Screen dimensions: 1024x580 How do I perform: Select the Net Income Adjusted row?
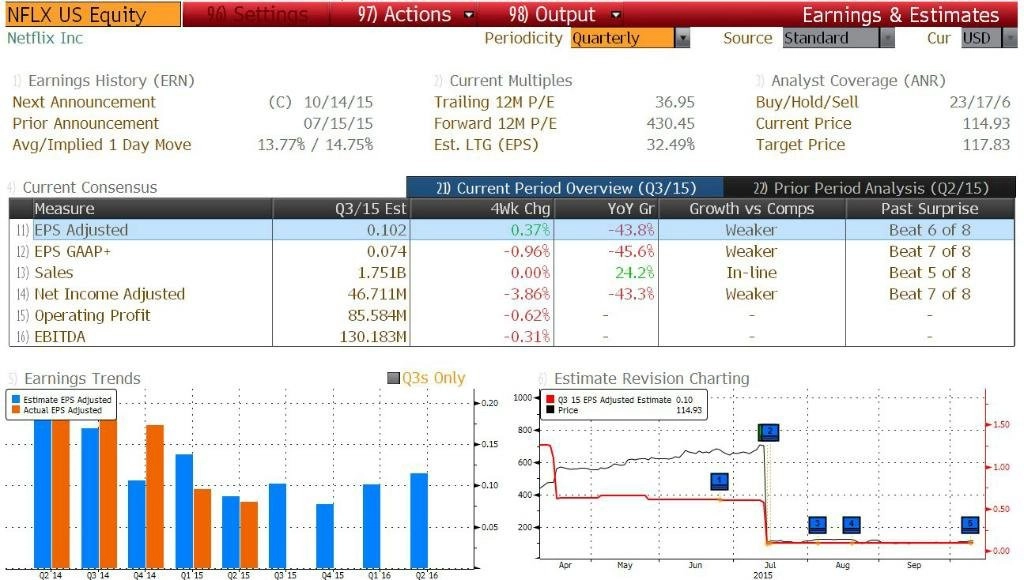pyautogui.click(x=512, y=294)
